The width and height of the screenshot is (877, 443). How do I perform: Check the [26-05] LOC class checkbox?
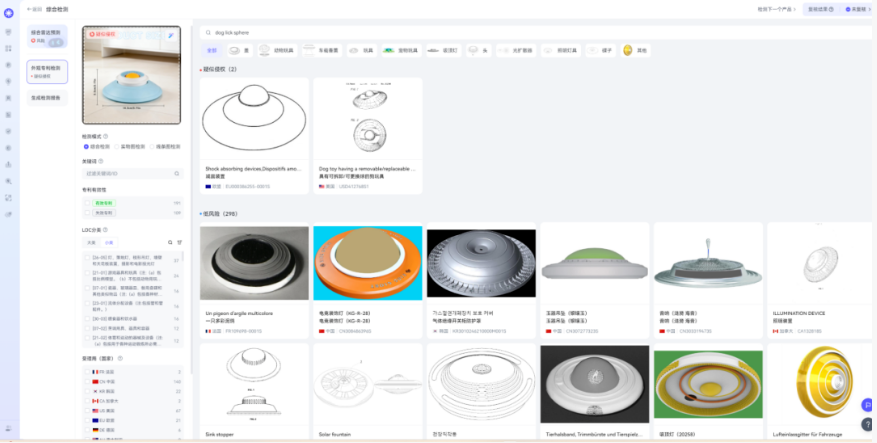[x=87, y=258]
